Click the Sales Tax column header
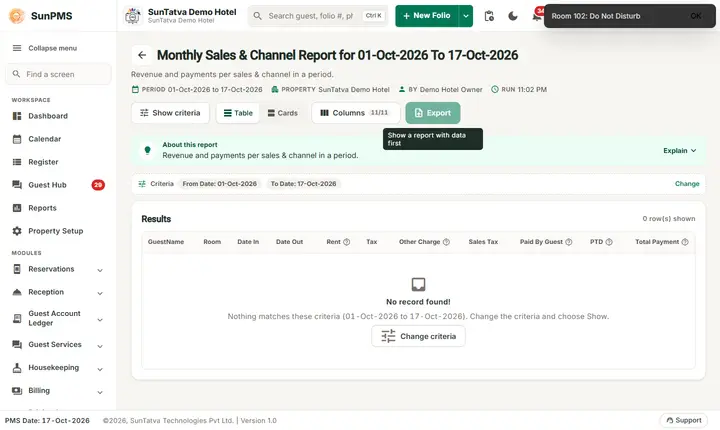 coord(483,242)
